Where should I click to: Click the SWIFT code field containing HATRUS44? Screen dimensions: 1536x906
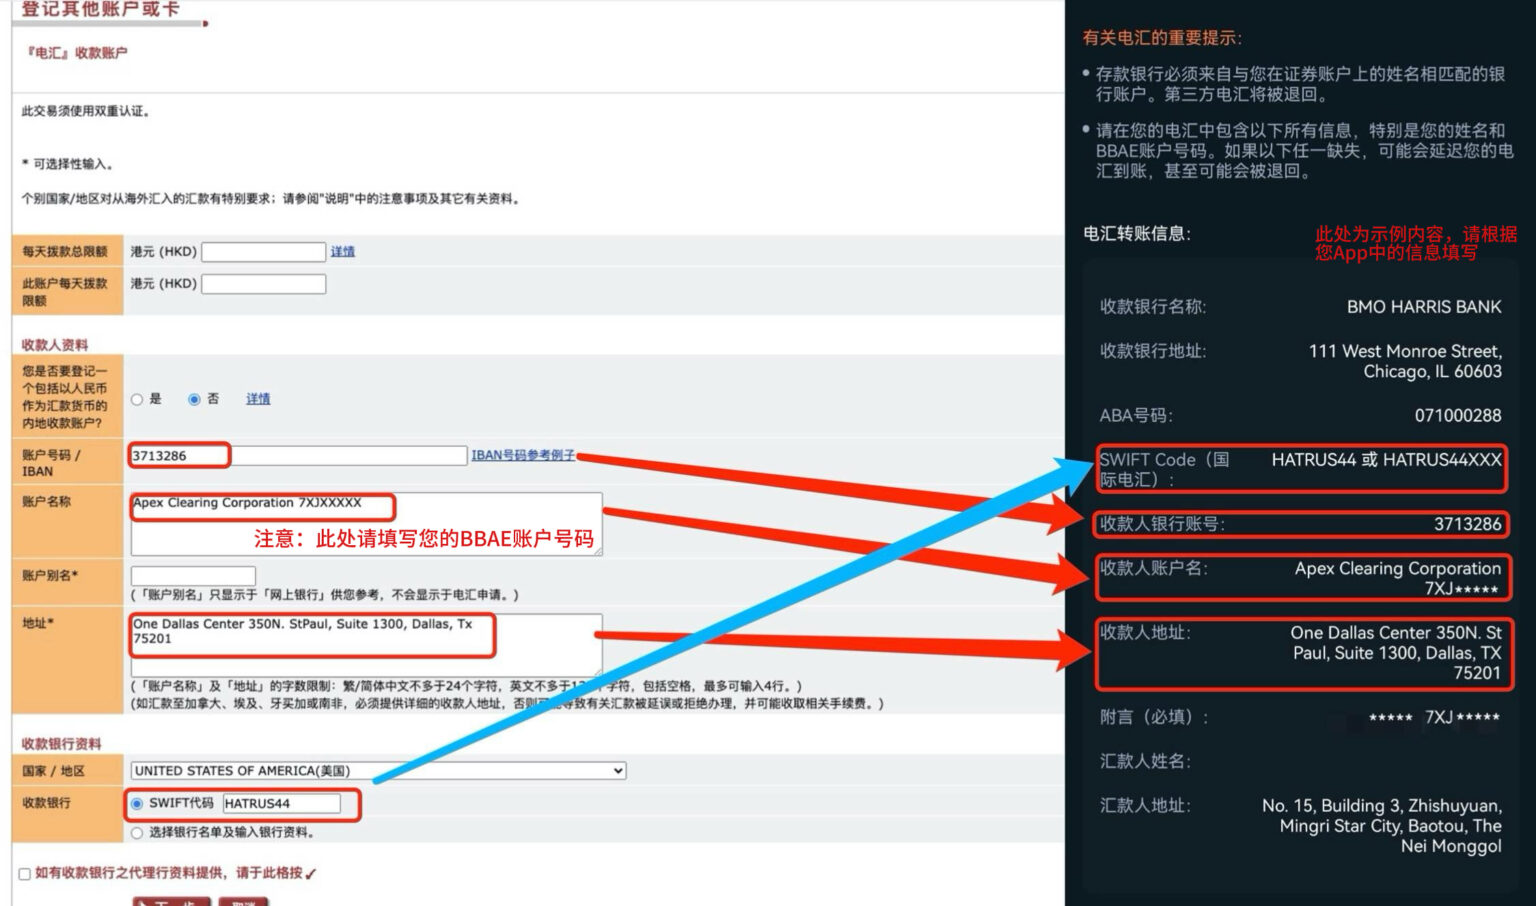(x=281, y=804)
